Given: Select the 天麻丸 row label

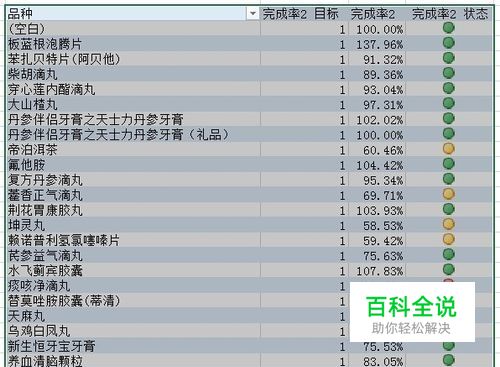Looking at the screenshot, I should coord(26,316).
